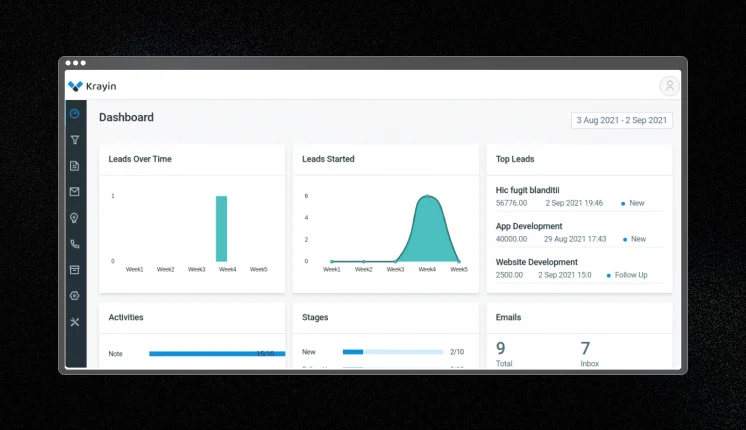746x430 pixels.
Task: Click the peak point of Leads Started curve
Action: 427,195
